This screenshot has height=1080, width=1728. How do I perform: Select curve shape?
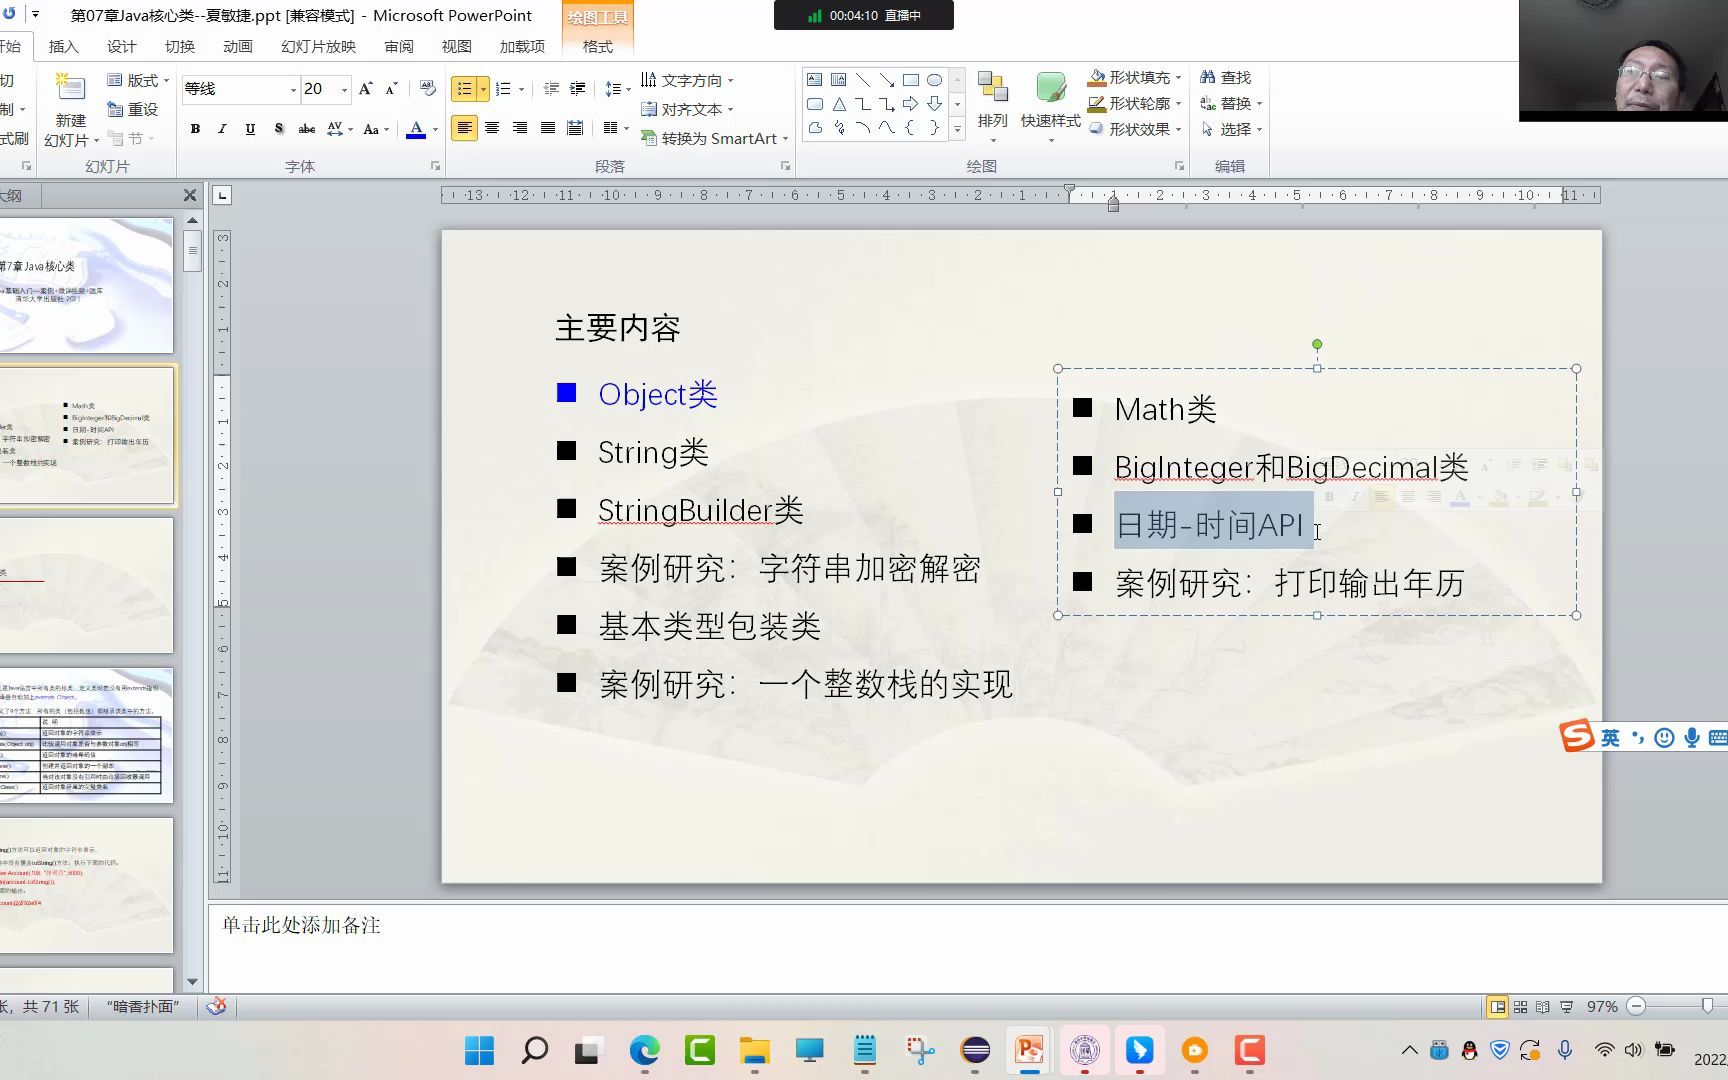pyautogui.click(x=887, y=128)
